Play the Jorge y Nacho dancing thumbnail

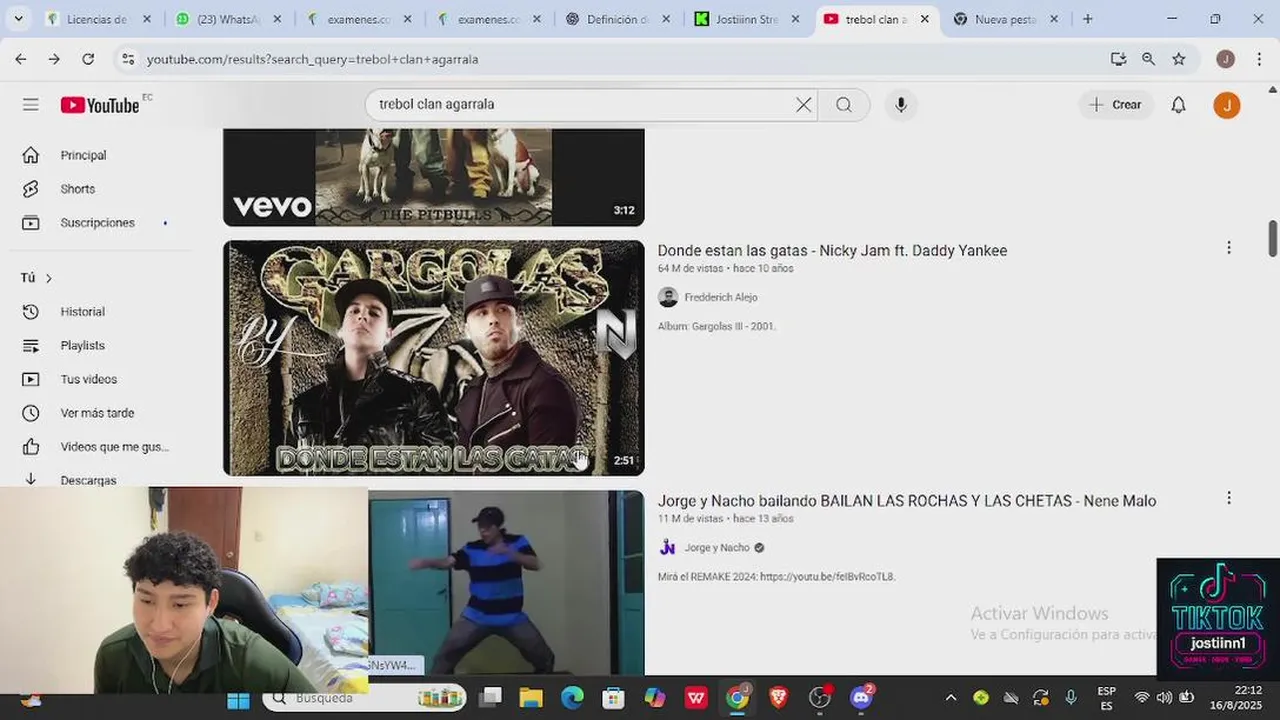(506, 583)
